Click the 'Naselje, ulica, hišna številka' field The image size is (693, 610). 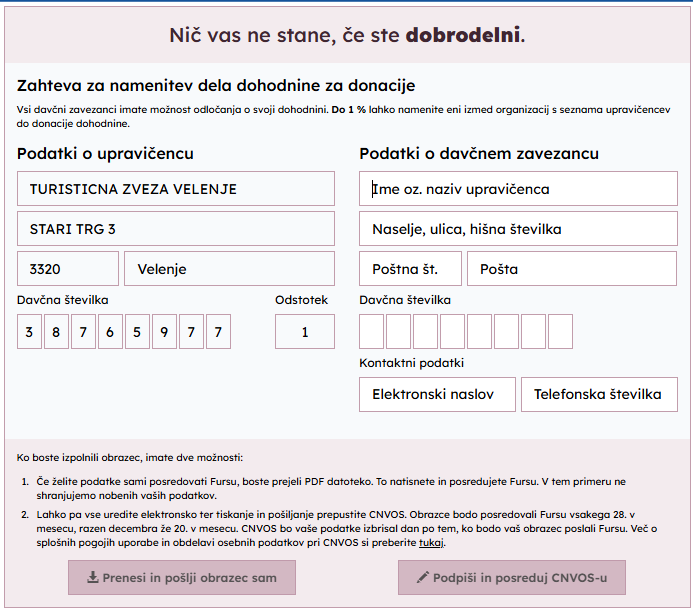click(x=518, y=229)
